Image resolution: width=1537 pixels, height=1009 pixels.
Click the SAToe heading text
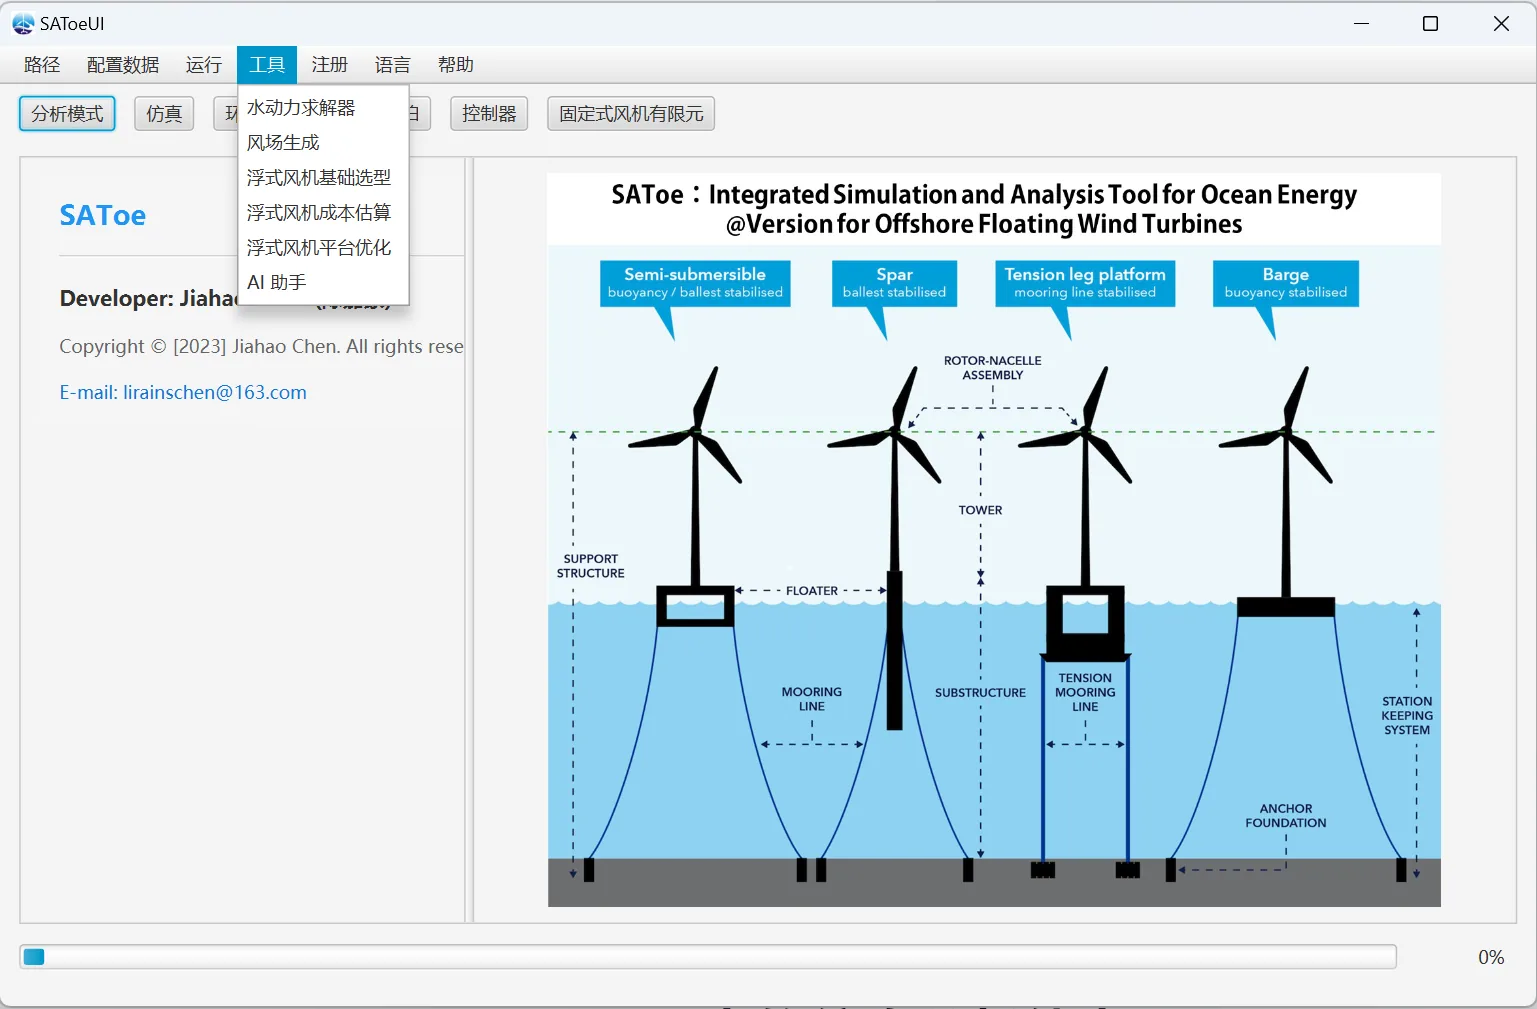point(103,215)
